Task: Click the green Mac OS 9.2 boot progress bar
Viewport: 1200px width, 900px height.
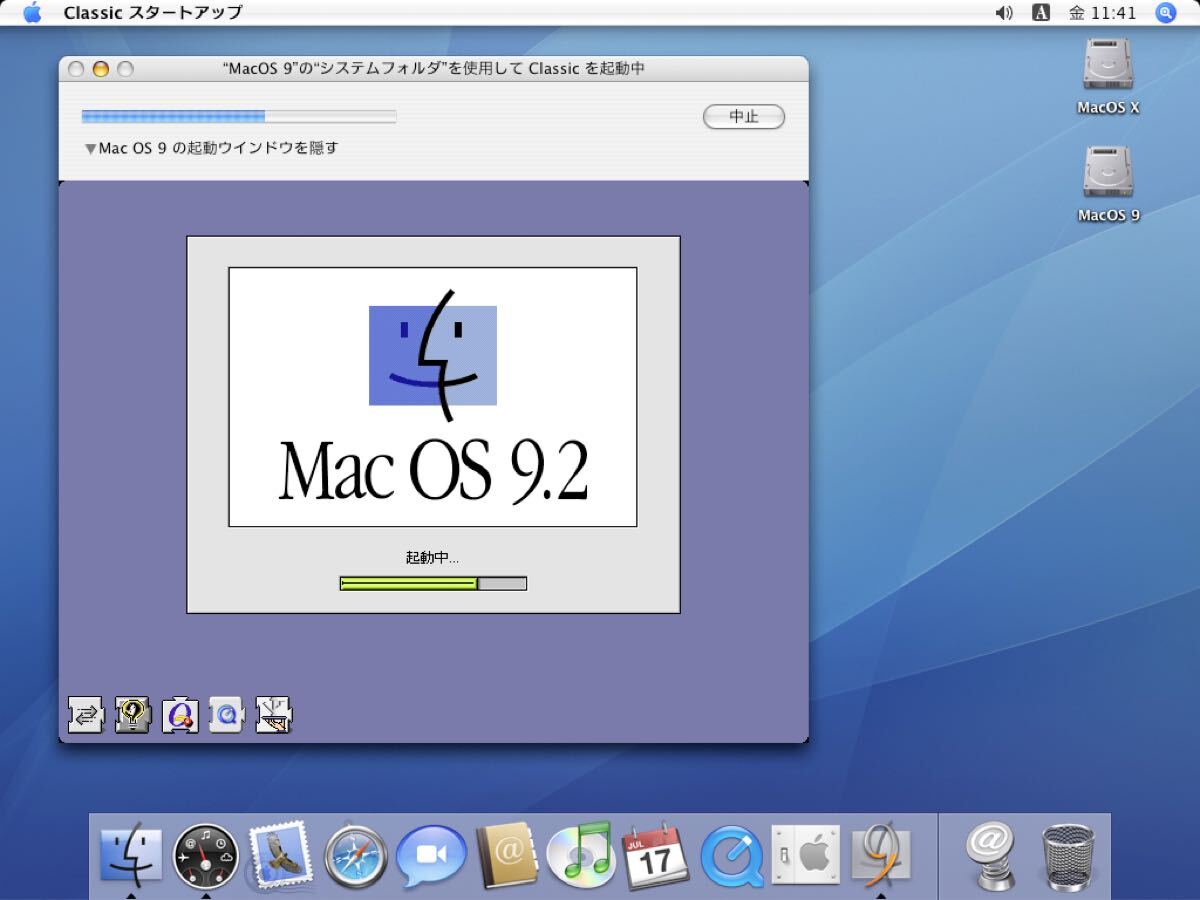Action: pos(433,583)
